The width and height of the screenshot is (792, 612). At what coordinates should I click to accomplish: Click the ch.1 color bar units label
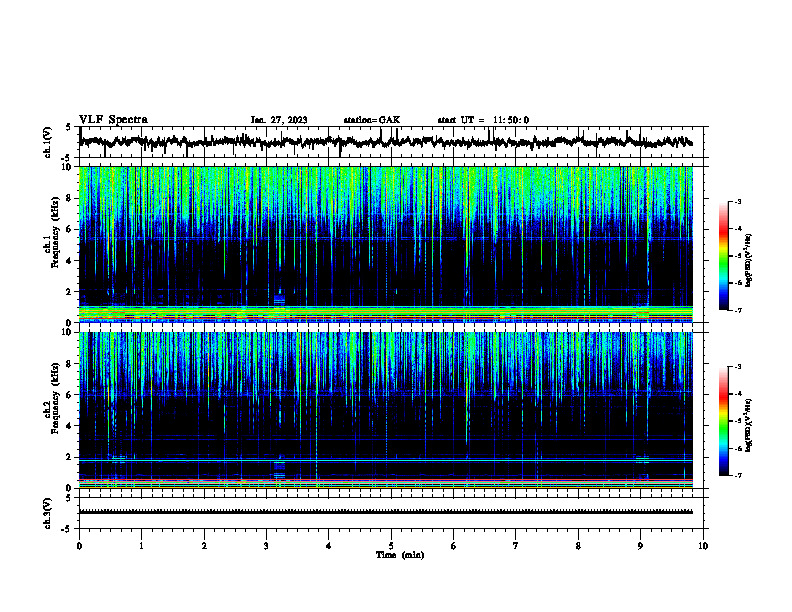pos(749,260)
